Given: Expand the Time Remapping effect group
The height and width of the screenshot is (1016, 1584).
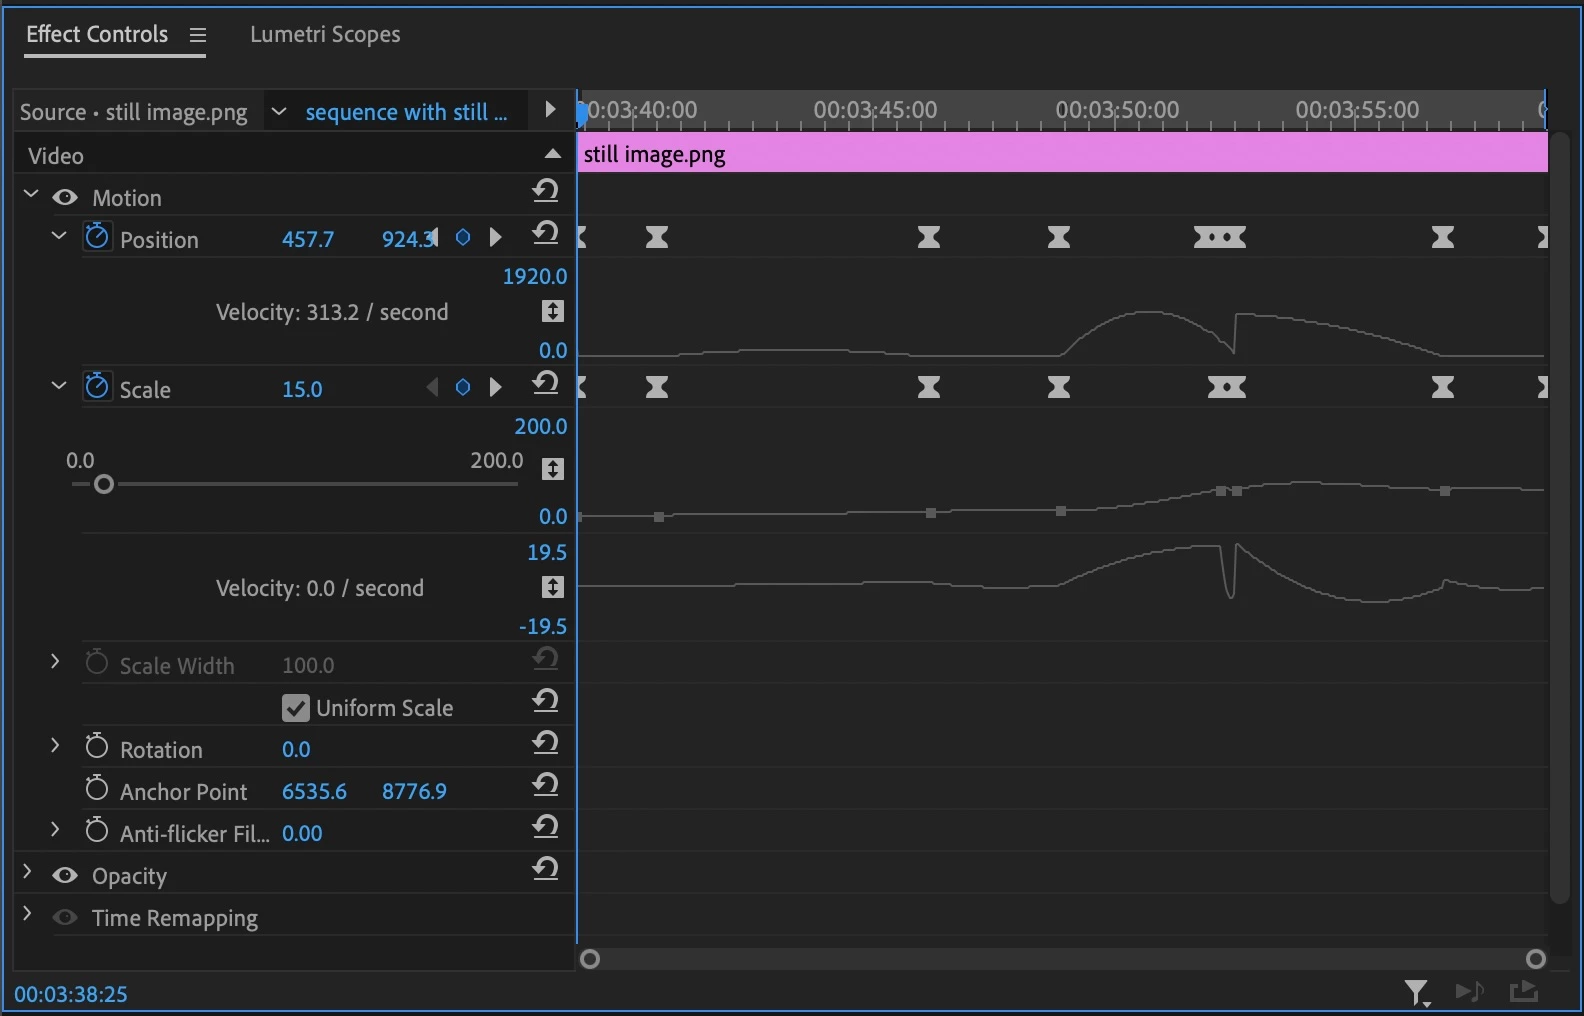Looking at the screenshot, I should (x=27, y=914).
